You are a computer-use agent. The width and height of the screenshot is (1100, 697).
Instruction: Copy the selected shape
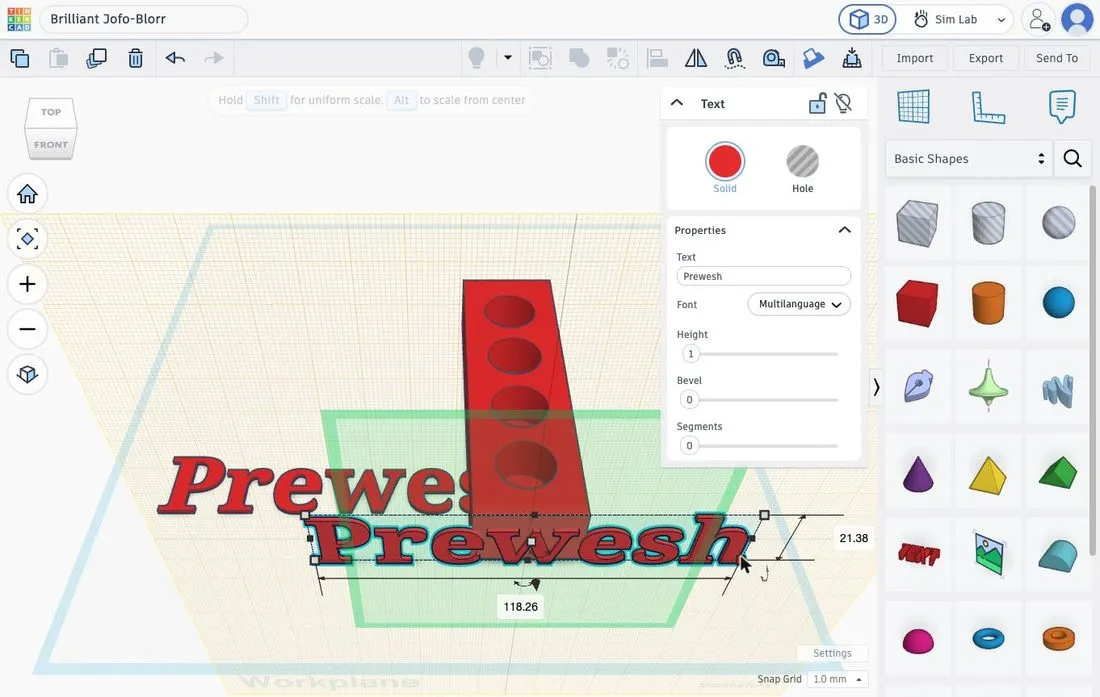coord(20,58)
